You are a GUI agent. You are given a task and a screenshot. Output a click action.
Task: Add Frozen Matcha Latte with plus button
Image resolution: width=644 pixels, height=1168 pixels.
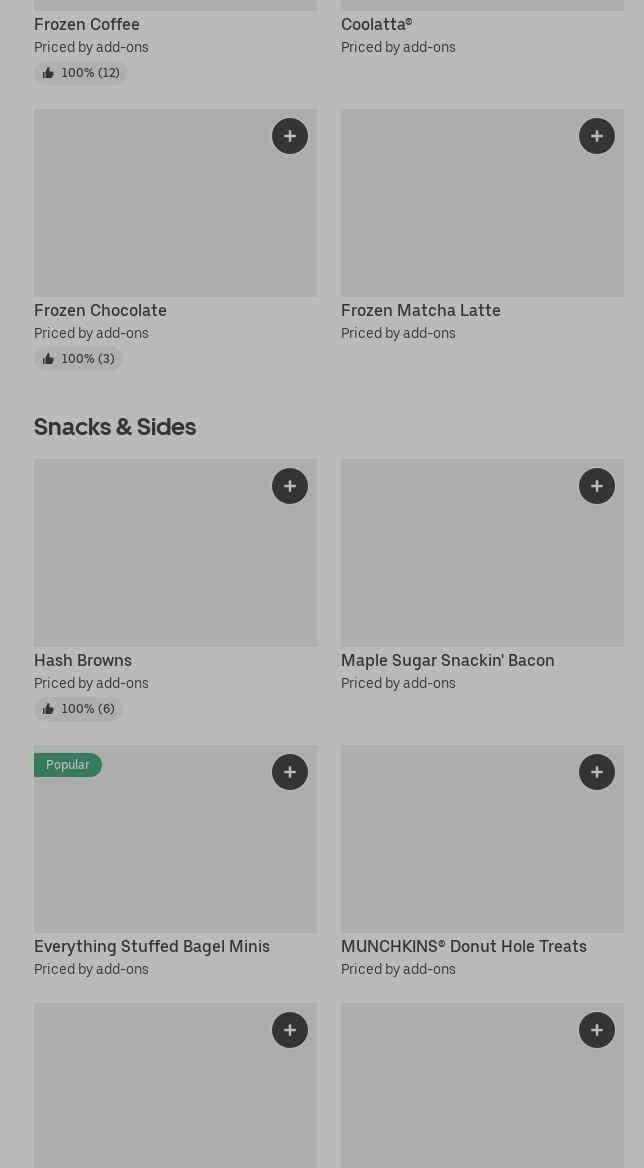click(x=597, y=136)
